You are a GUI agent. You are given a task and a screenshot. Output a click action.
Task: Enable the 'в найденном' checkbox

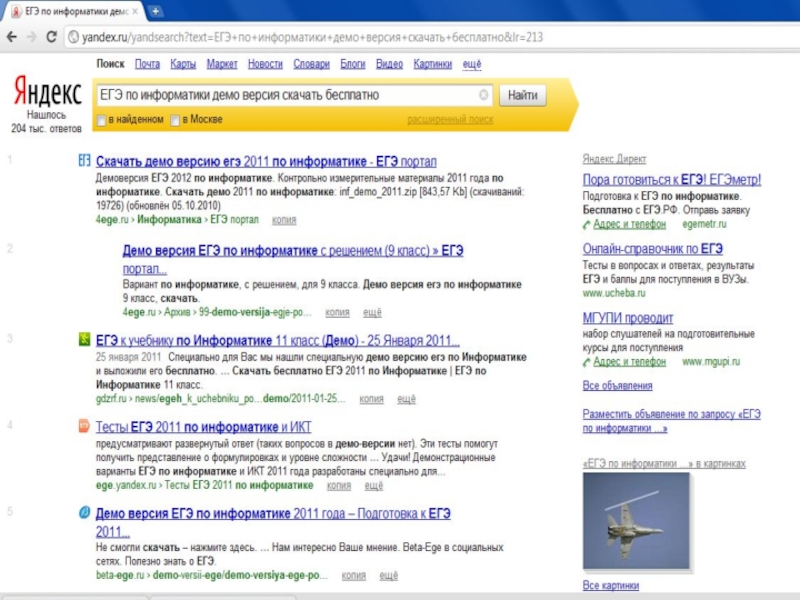(102, 120)
